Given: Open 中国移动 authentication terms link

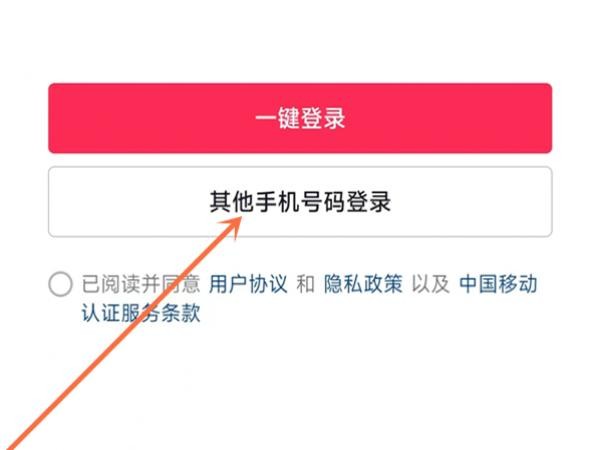Looking at the screenshot, I should click(498, 284).
